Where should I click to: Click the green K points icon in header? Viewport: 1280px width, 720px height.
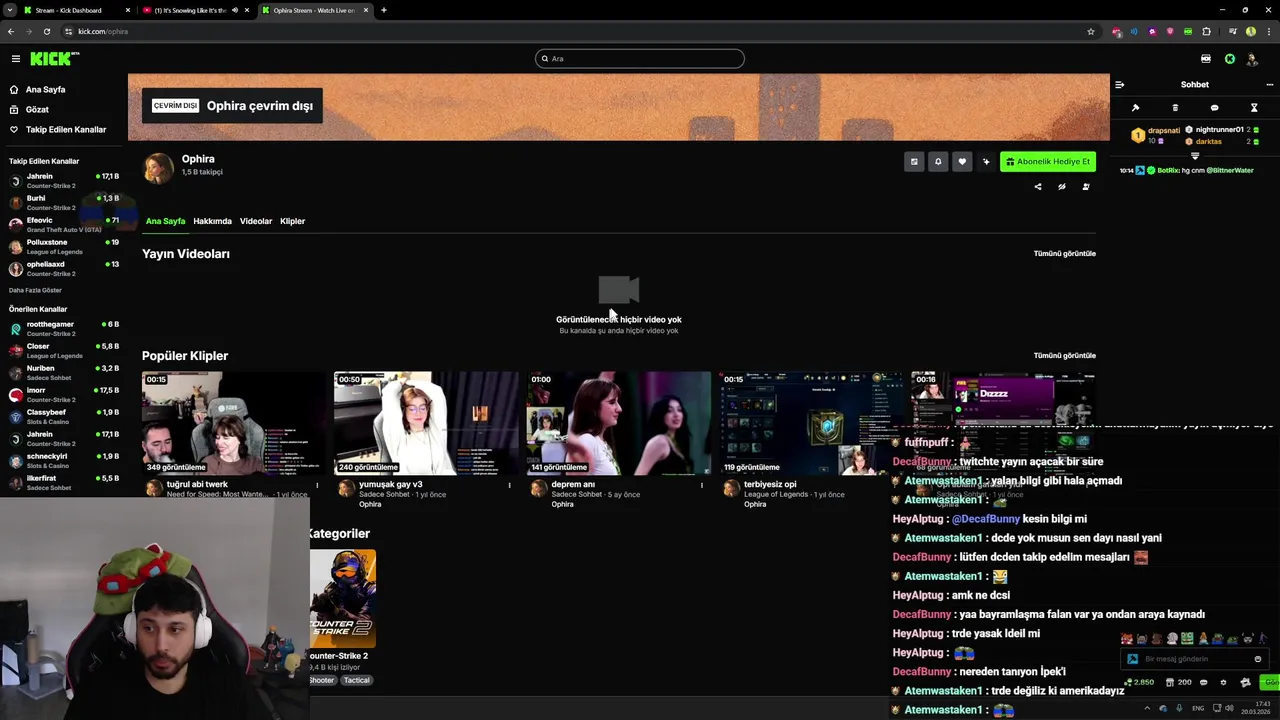tap(1230, 59)
